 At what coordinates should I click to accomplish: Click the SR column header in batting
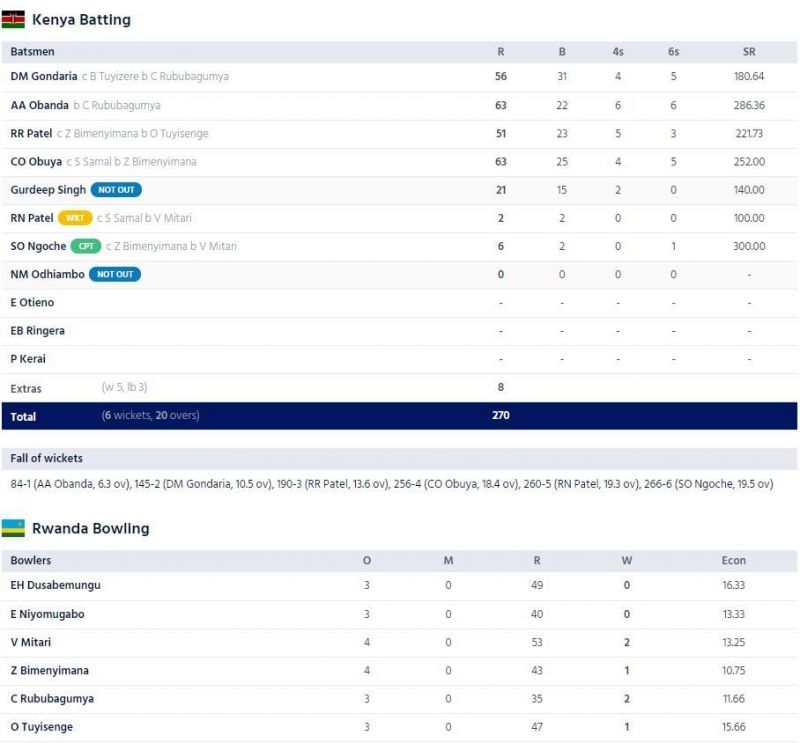(749, 51)
